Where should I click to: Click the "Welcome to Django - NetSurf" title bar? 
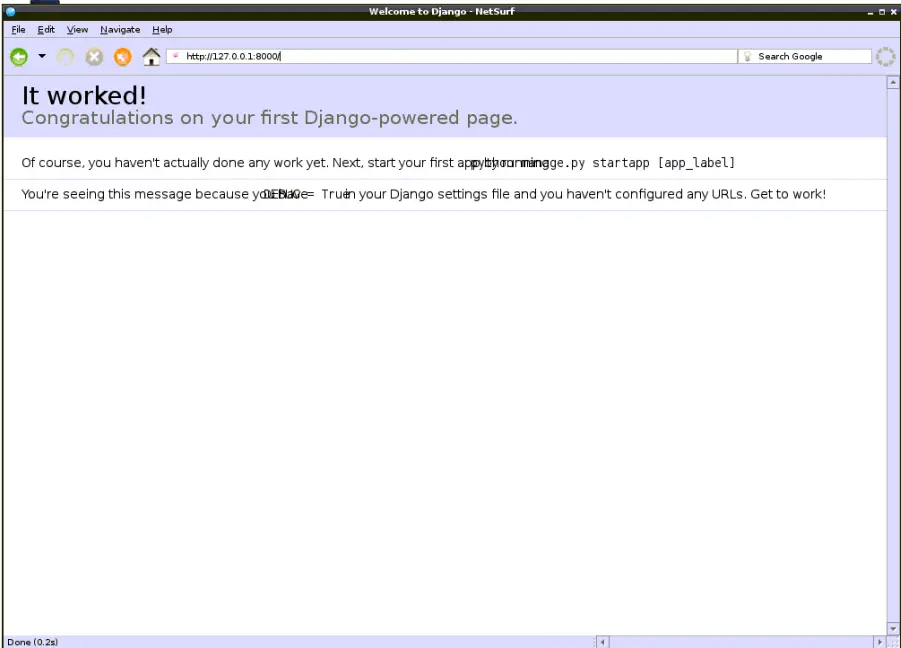tap(441, 11)
